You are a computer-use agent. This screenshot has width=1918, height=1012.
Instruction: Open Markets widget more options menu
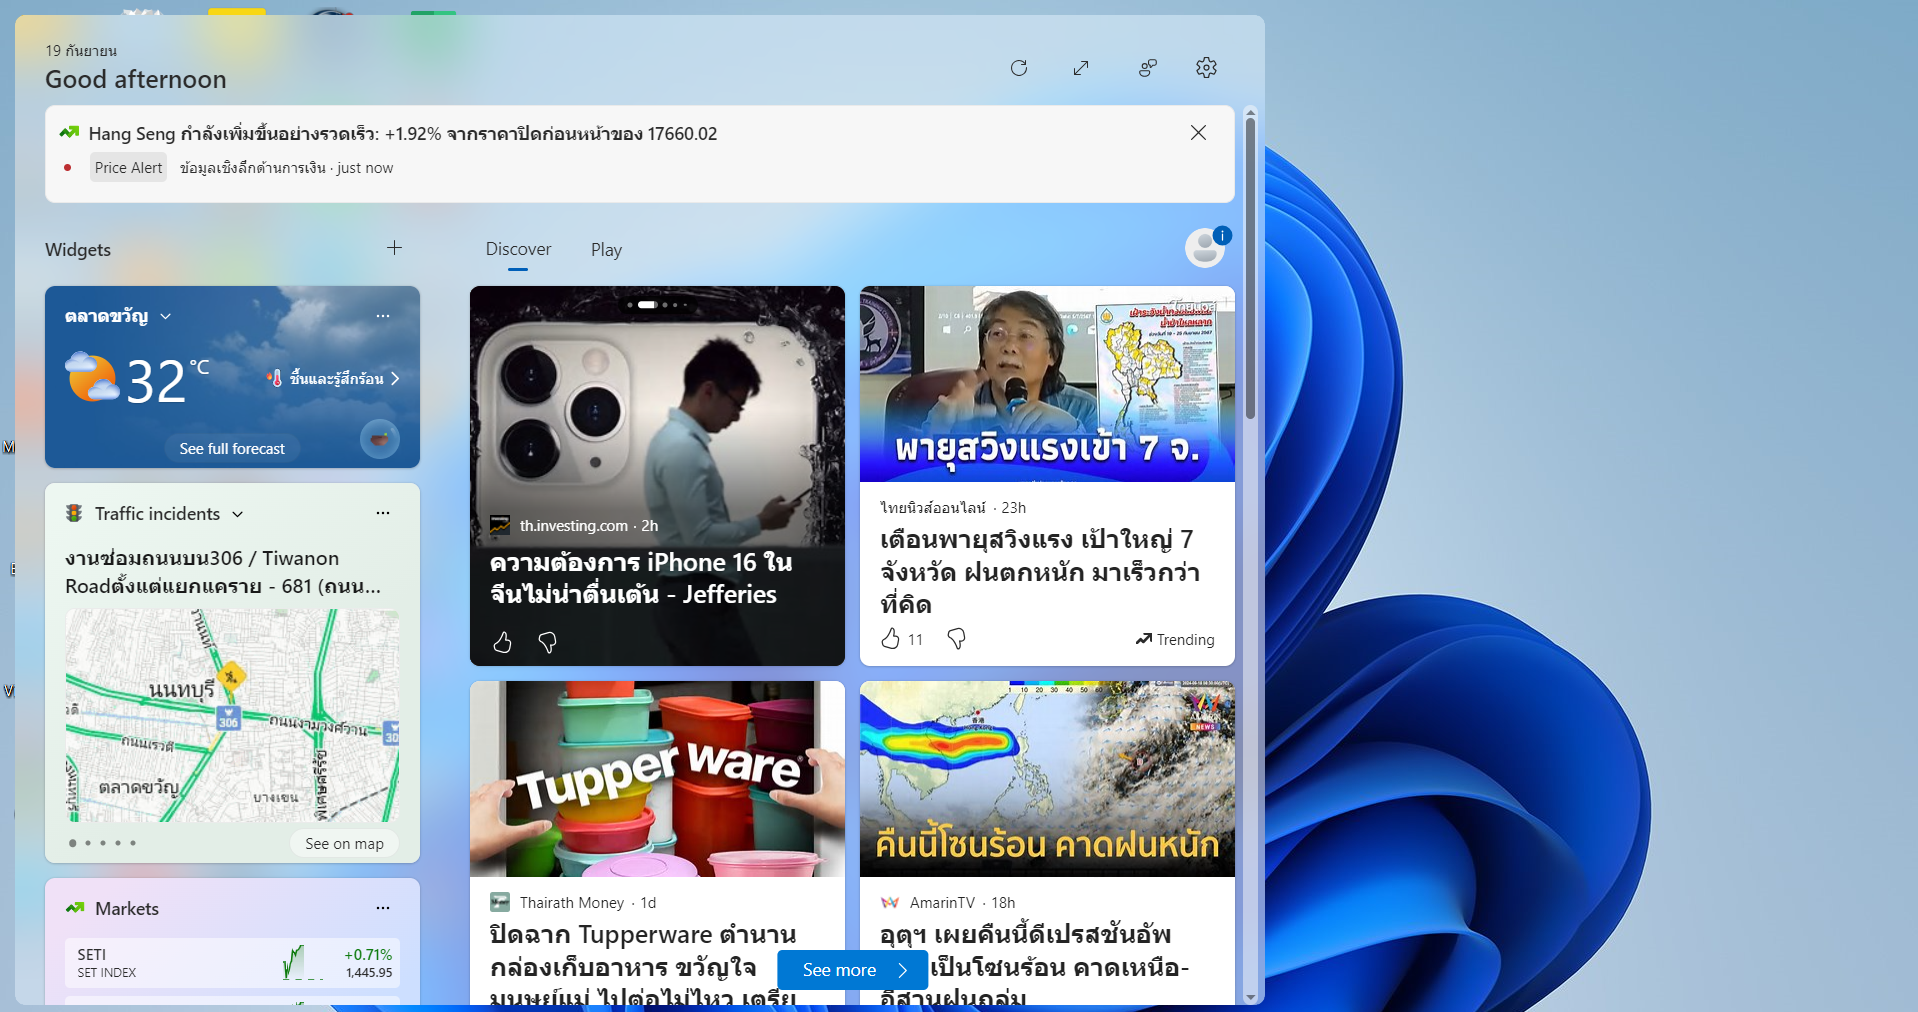point(383,908)
